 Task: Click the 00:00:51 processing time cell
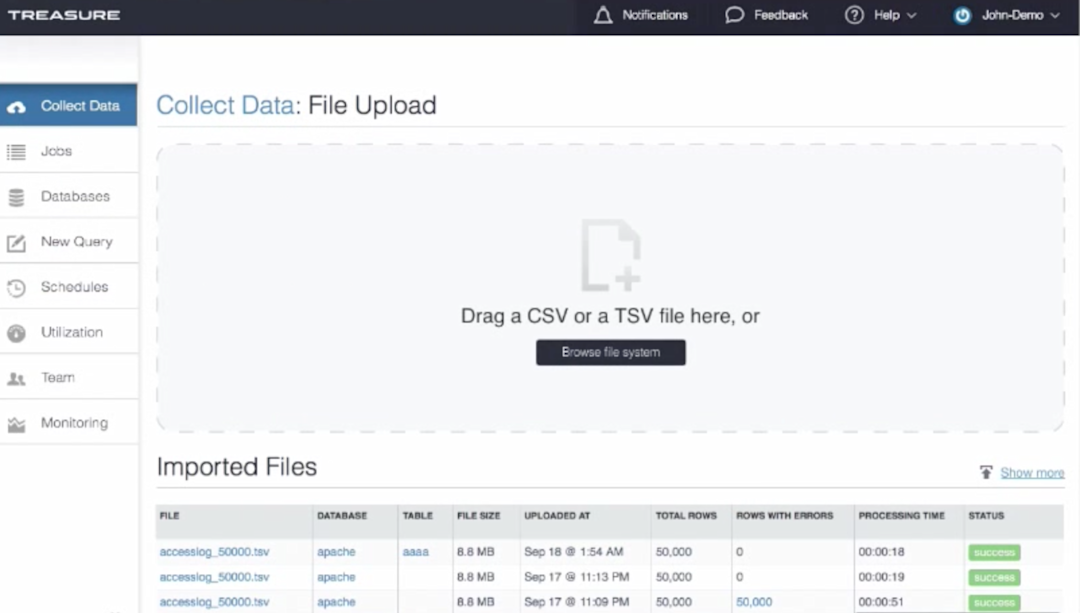pyautogui.click(x=882, y=602)
